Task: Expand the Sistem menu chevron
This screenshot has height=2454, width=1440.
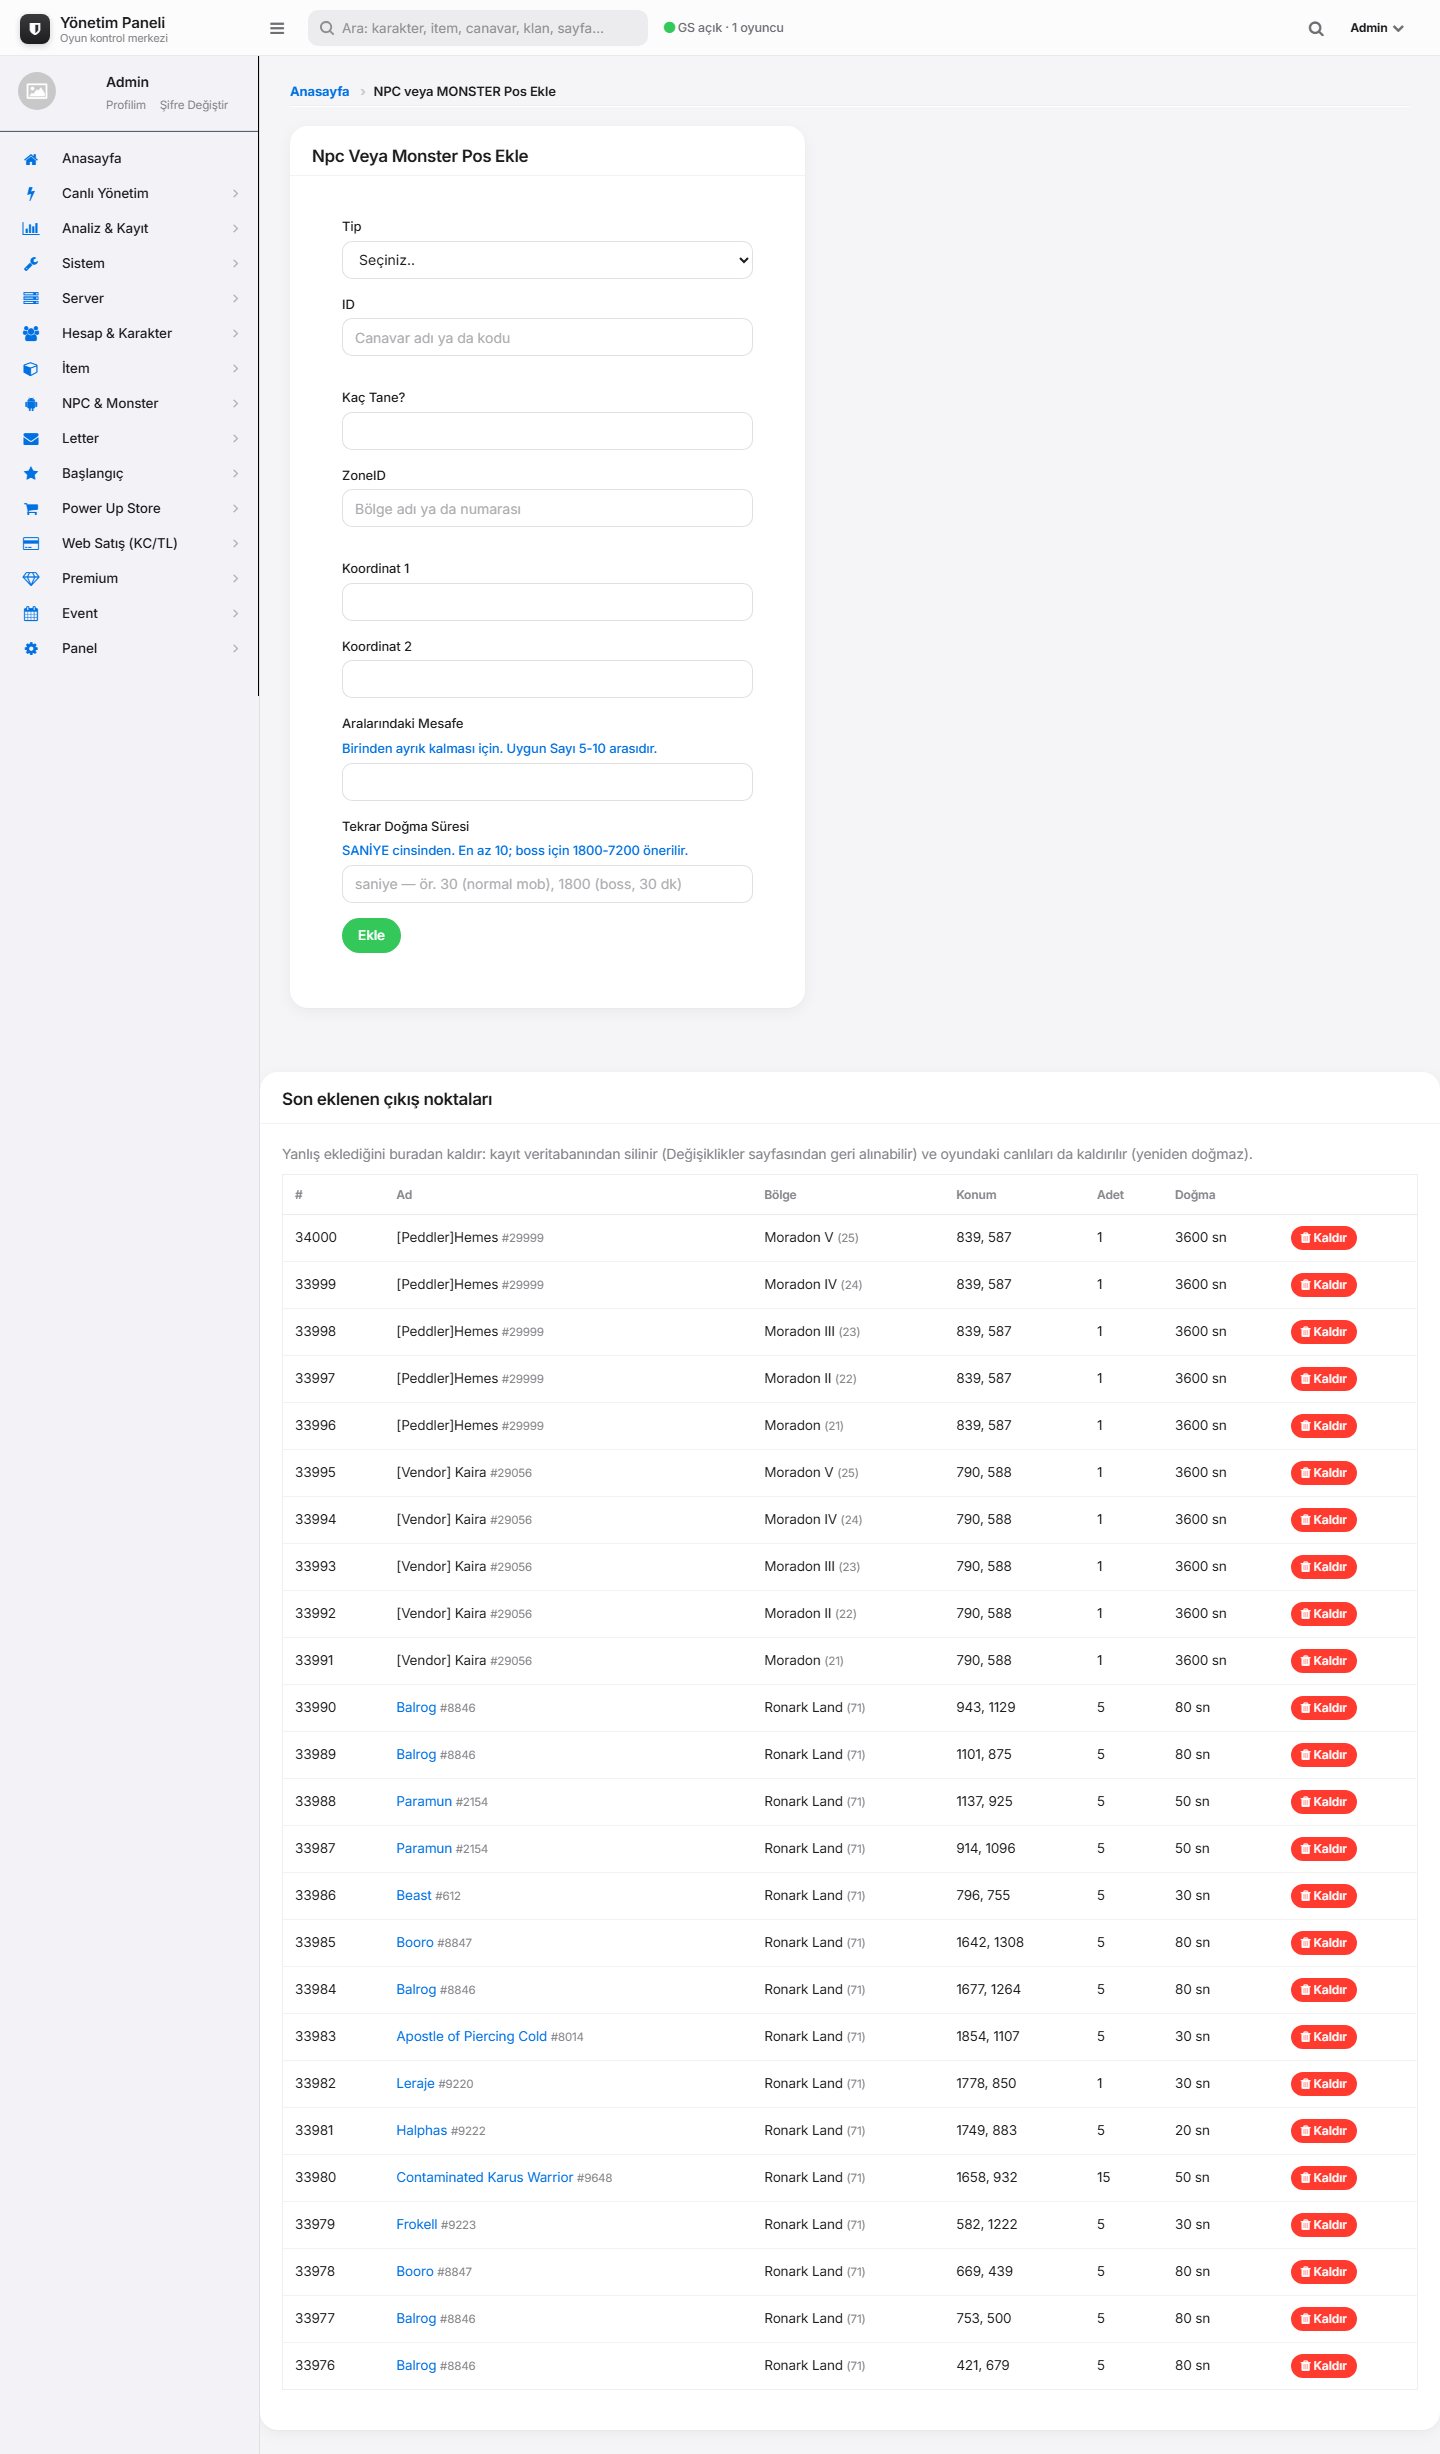Action: pos(236,264)
